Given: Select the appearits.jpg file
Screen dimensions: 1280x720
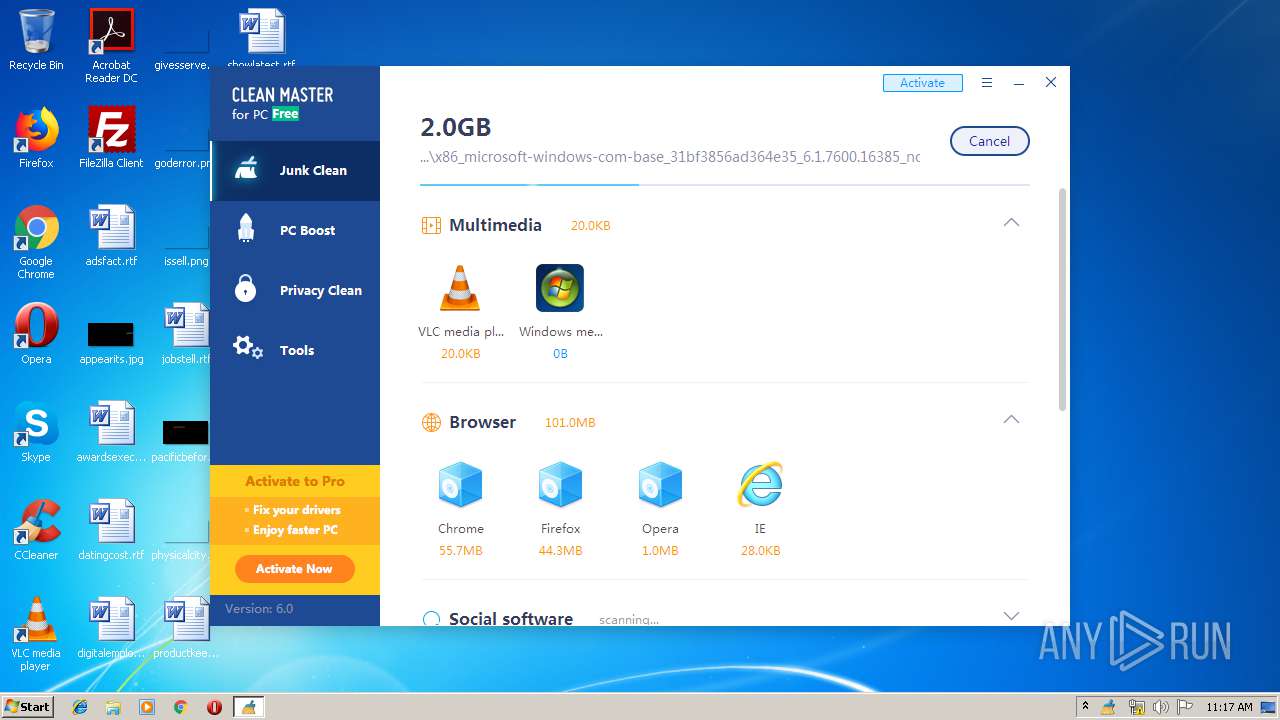Looking at the screenshot, I should (111, 343).
